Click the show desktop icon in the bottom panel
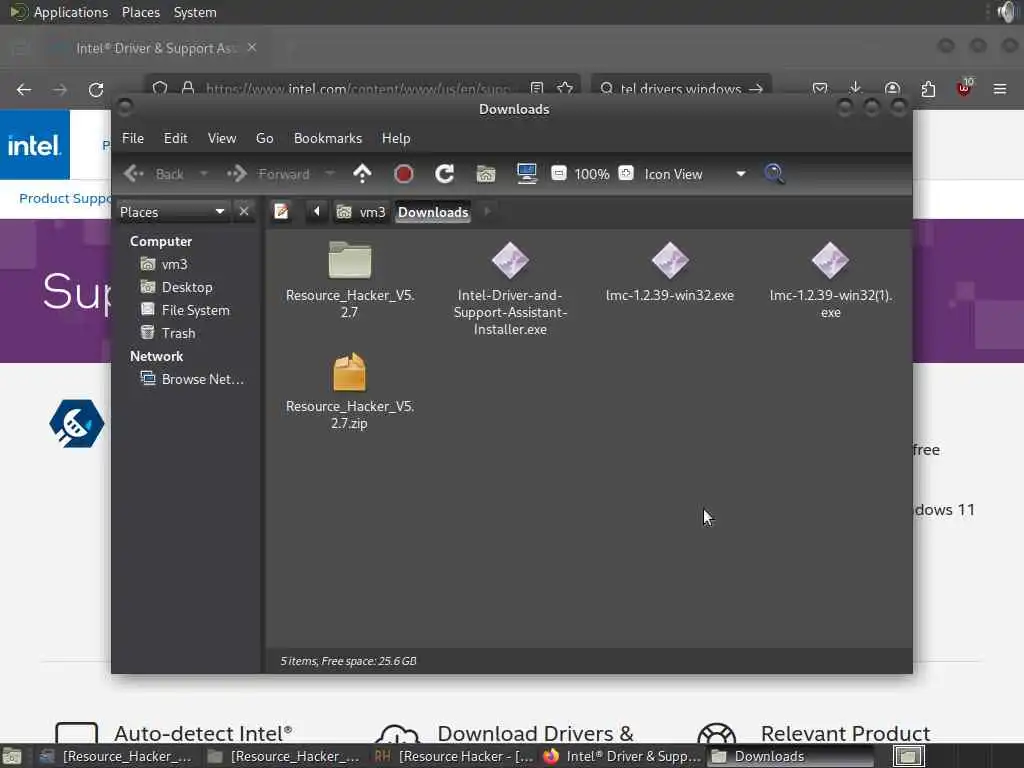Screen dimensions: 1024x768 (x=12, y=756)
